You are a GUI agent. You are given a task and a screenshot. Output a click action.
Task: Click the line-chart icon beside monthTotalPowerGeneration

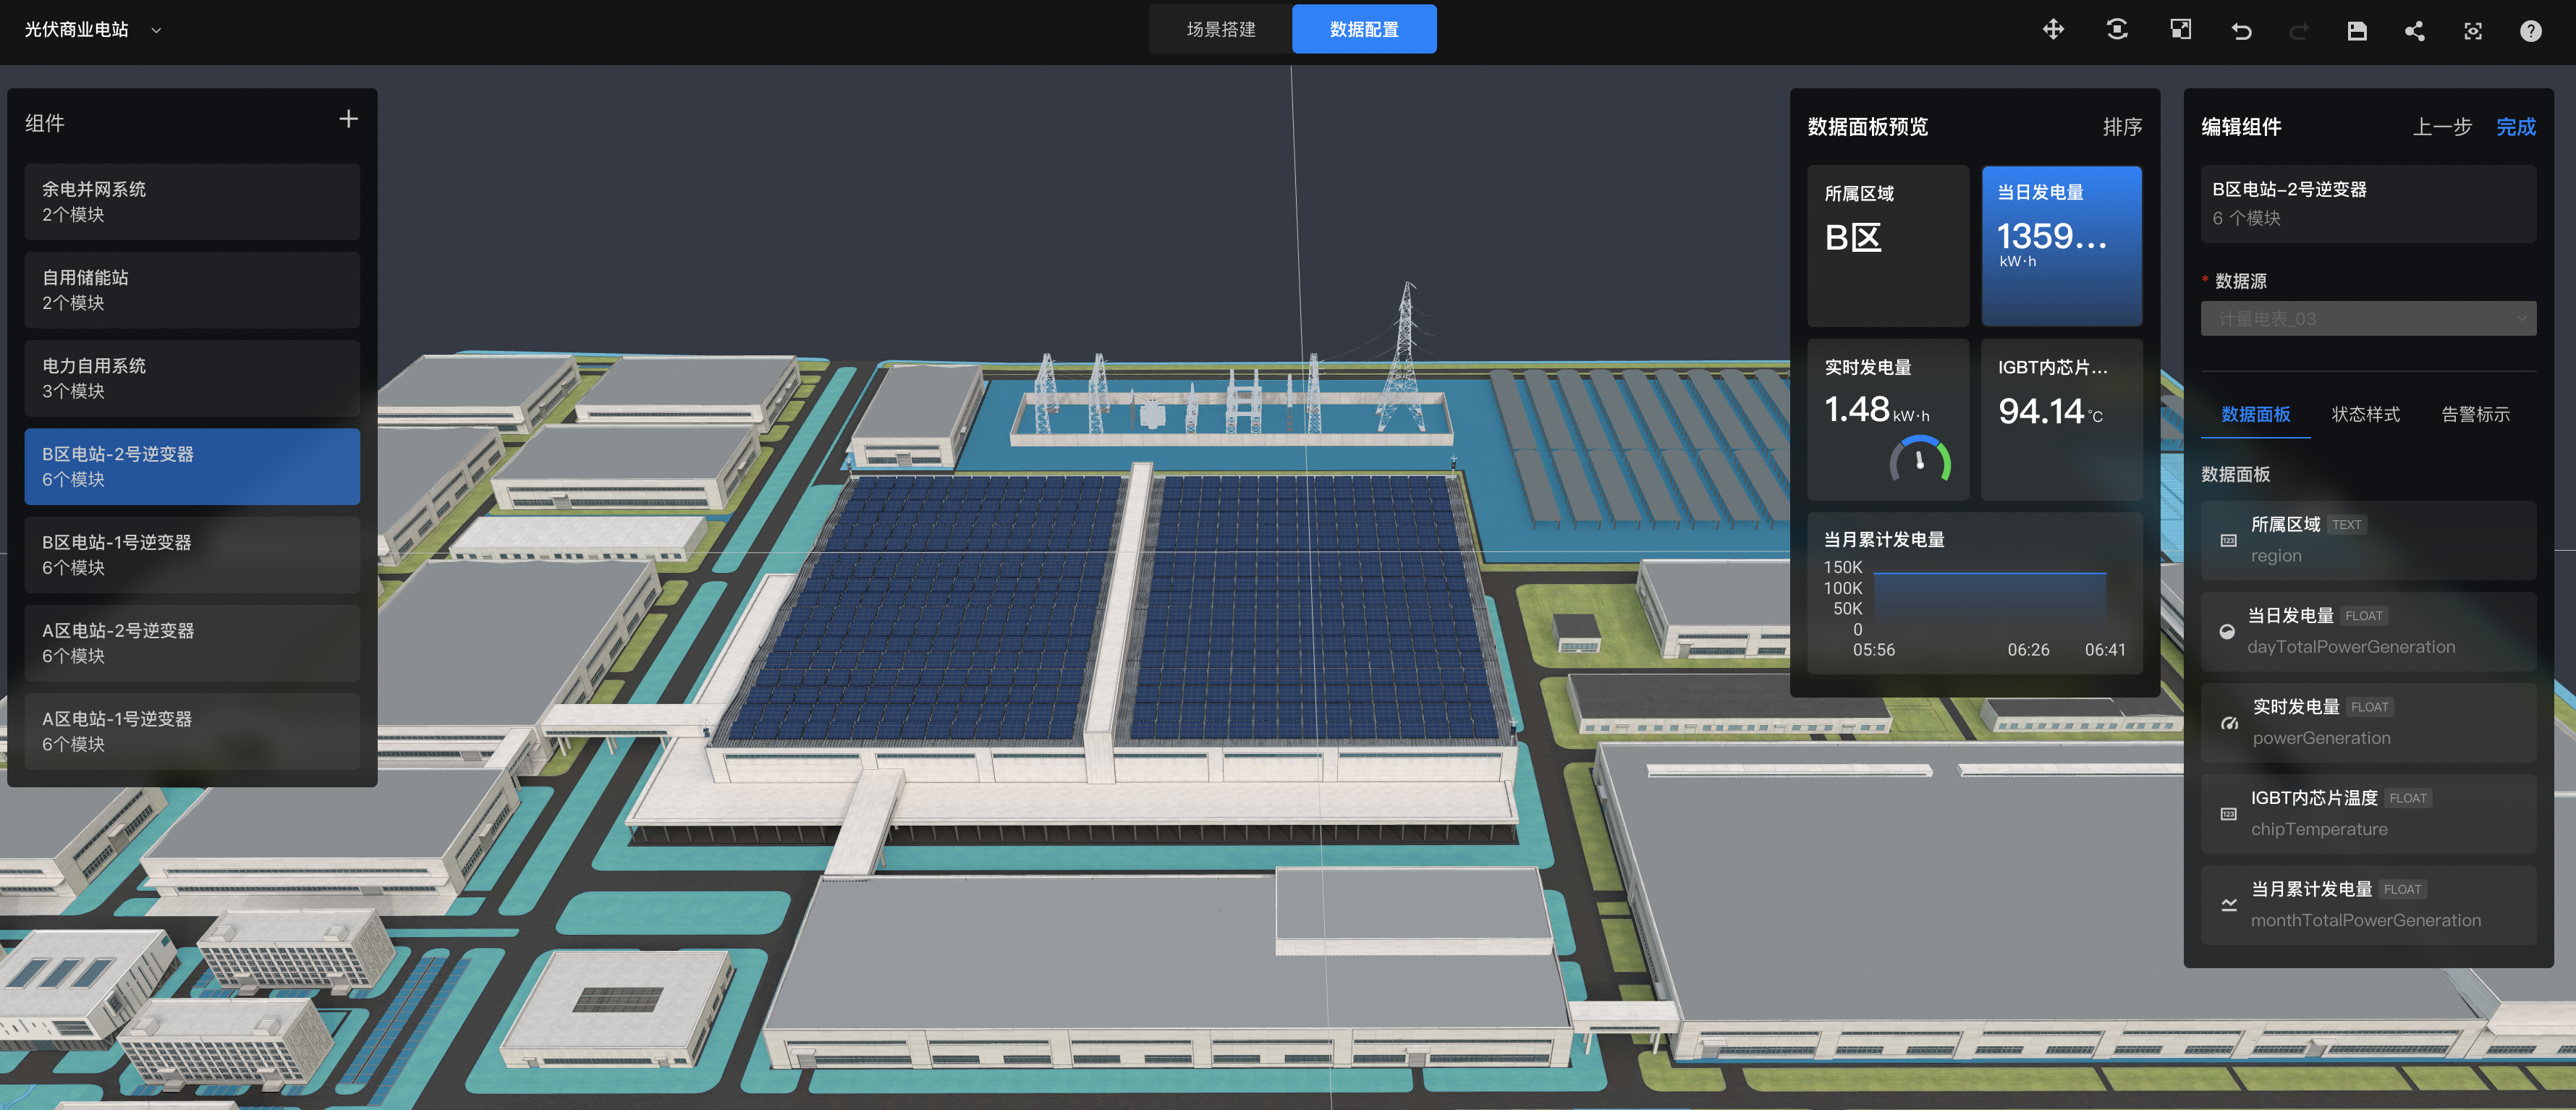click(x=2229, y=905)
